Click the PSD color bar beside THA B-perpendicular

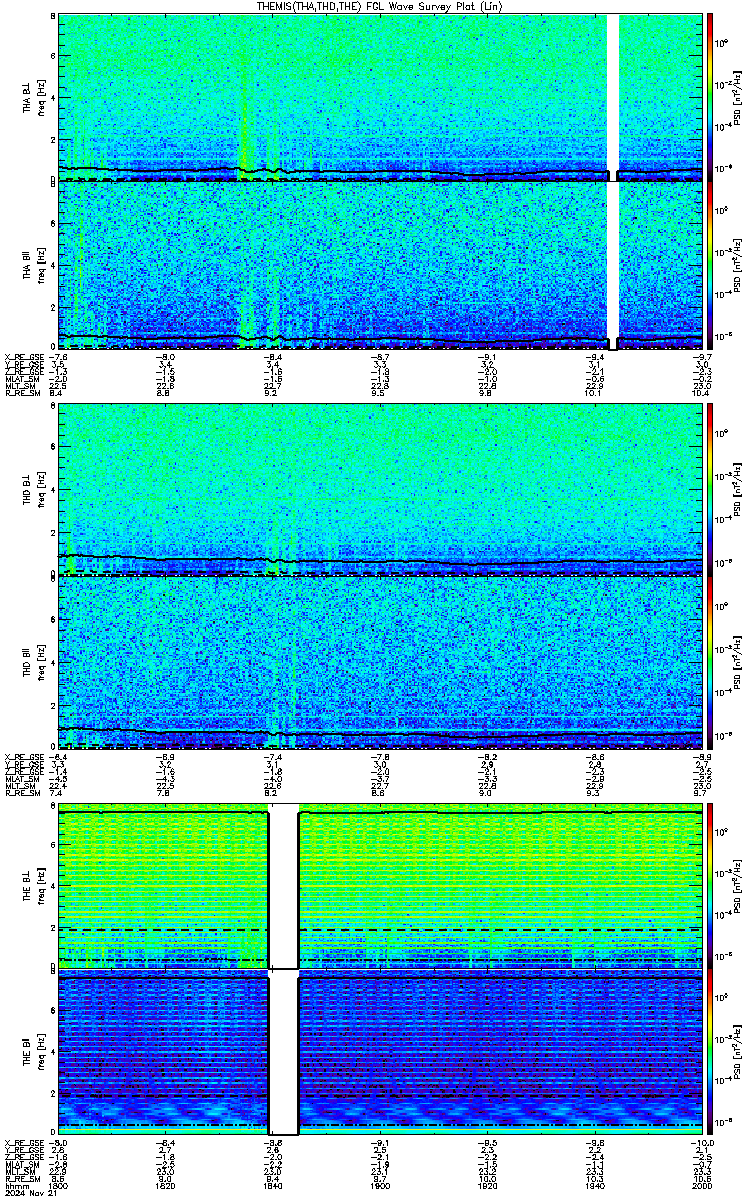(710, 96)
